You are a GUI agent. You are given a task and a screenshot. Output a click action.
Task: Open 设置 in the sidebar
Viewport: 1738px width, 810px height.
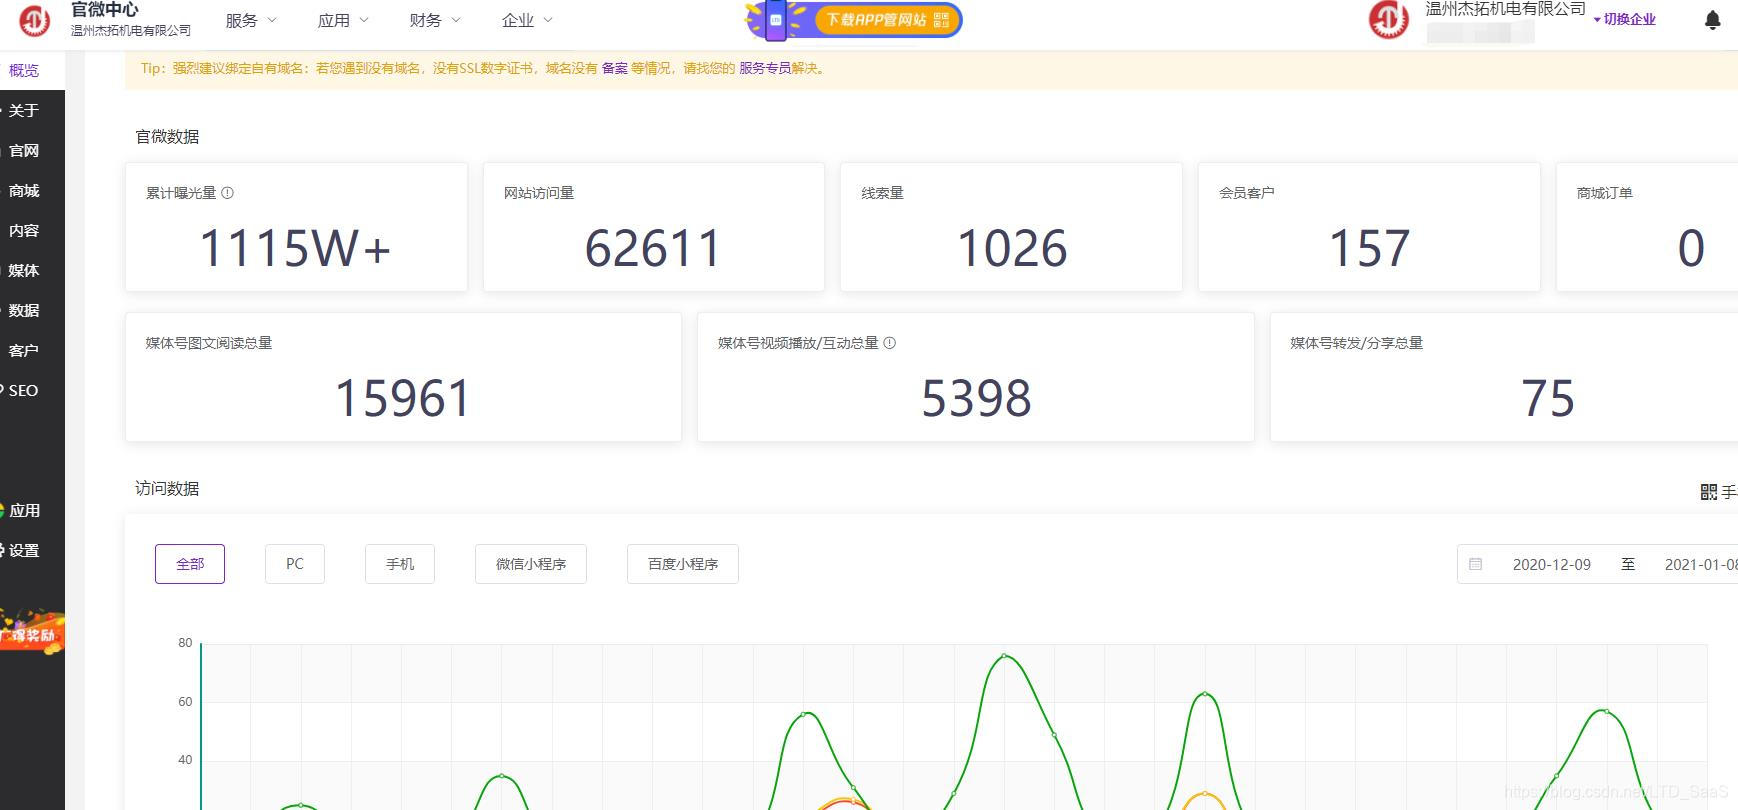[32, 550]
